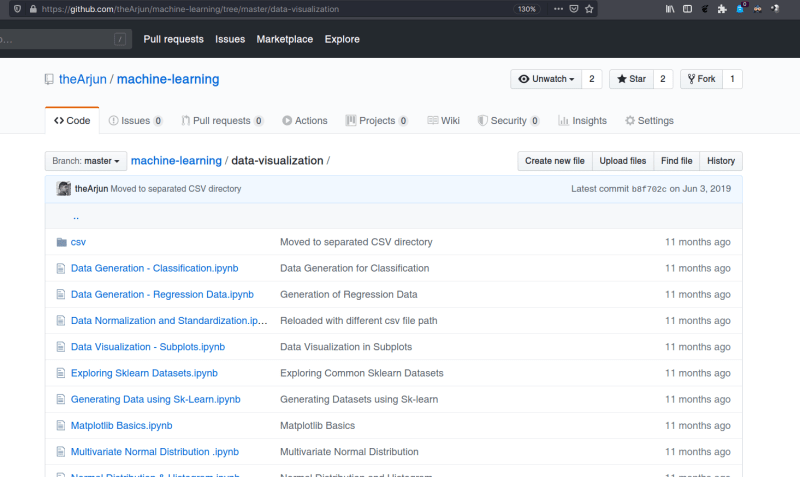This screenshot has height=477, width=800.
Task: Open the Firefox Library icon
Action: 670,9
